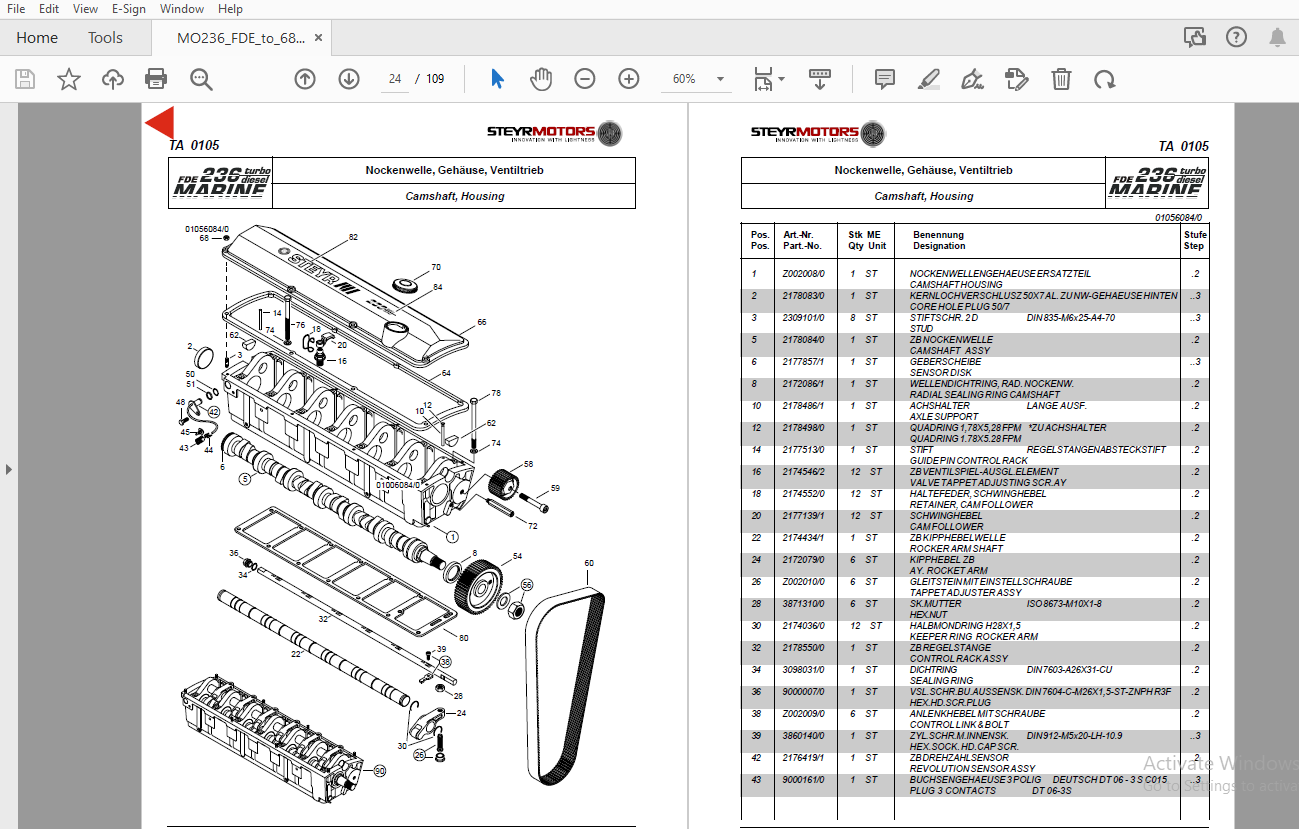Select the highlight text tool
This screenshot has width=1299, height=829.
(929, 79)
